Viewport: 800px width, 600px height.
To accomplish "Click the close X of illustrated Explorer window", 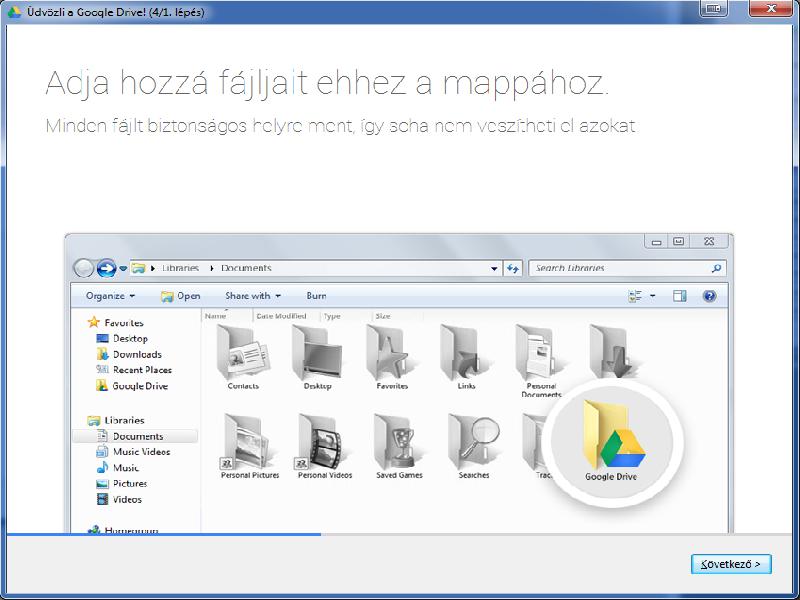I will (x=709, y=241).
